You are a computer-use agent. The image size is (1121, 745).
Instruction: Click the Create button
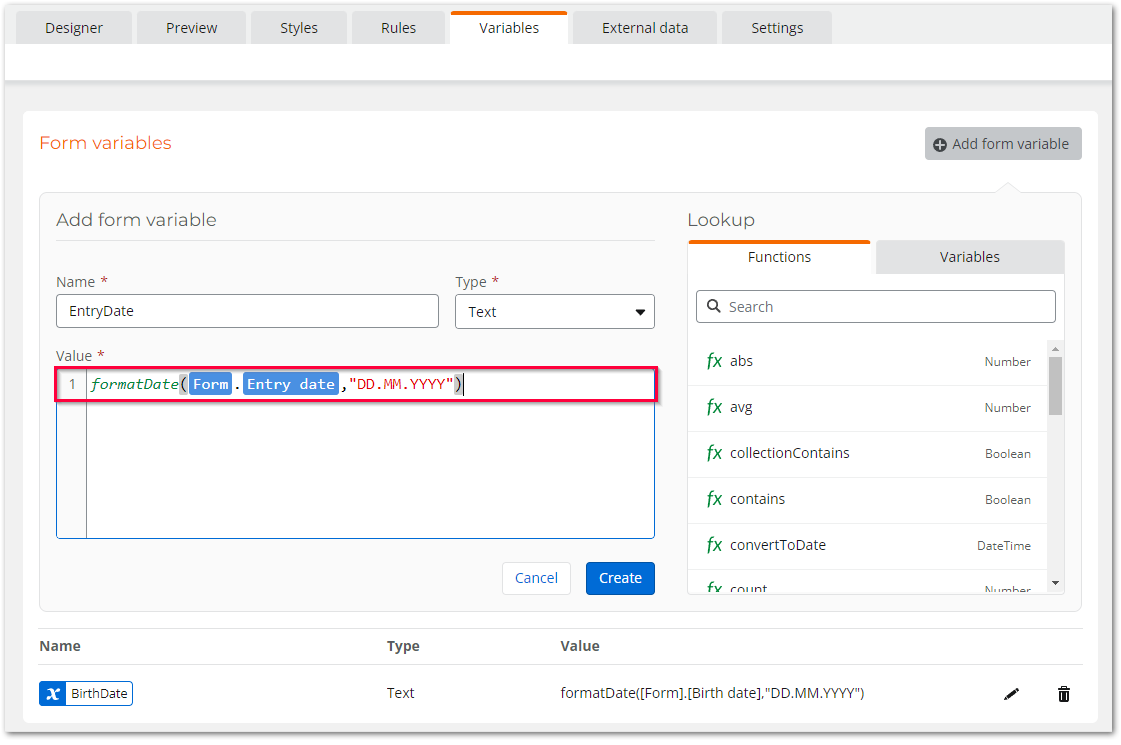coord(620,578)
